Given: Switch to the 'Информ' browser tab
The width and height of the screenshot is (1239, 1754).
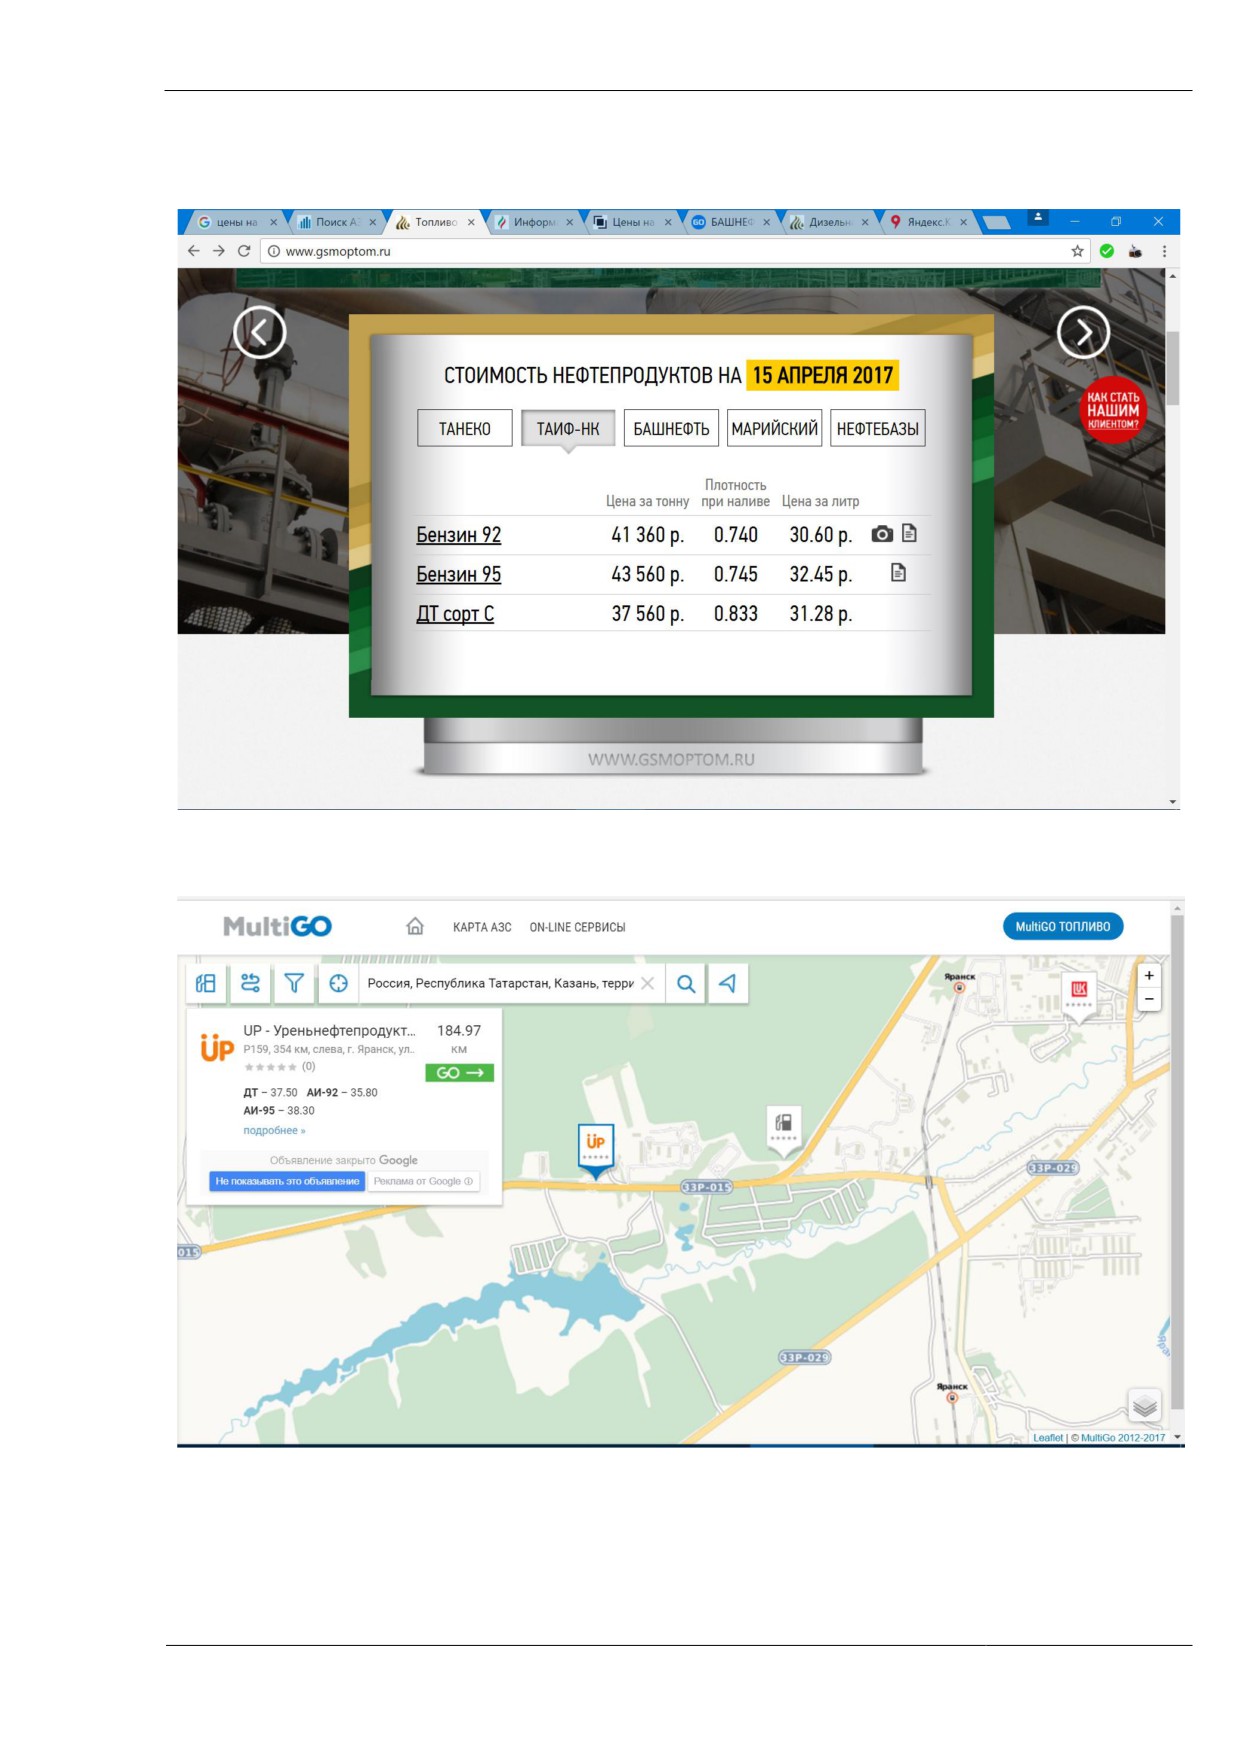Looking at the screenshot, I should (534, 222).
